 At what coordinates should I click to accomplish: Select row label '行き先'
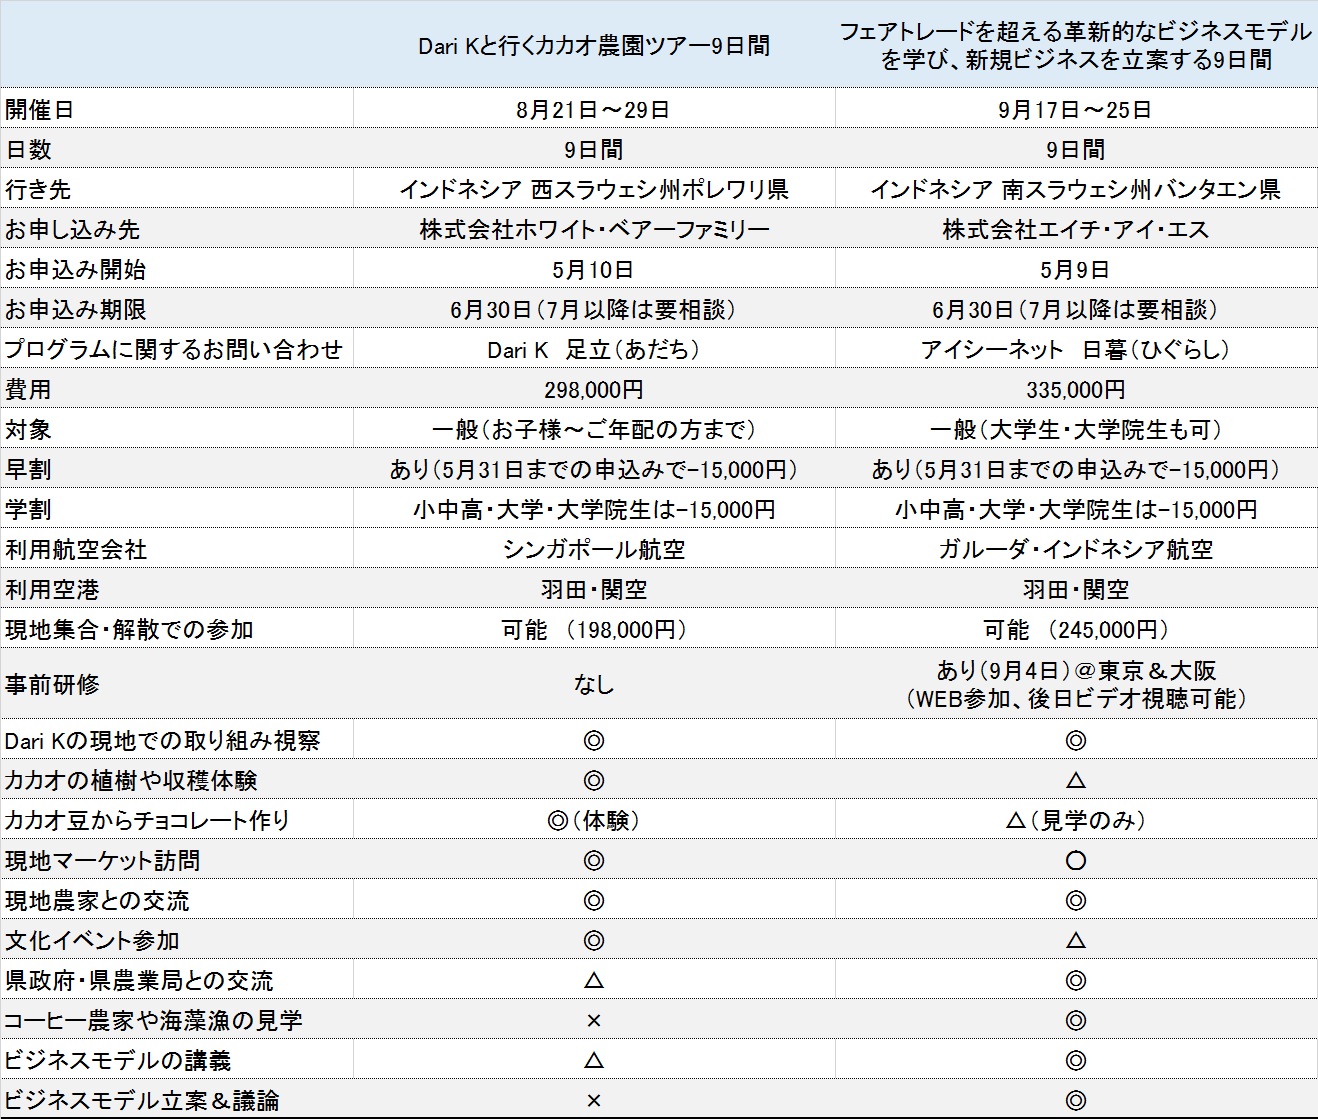point(38,190)
